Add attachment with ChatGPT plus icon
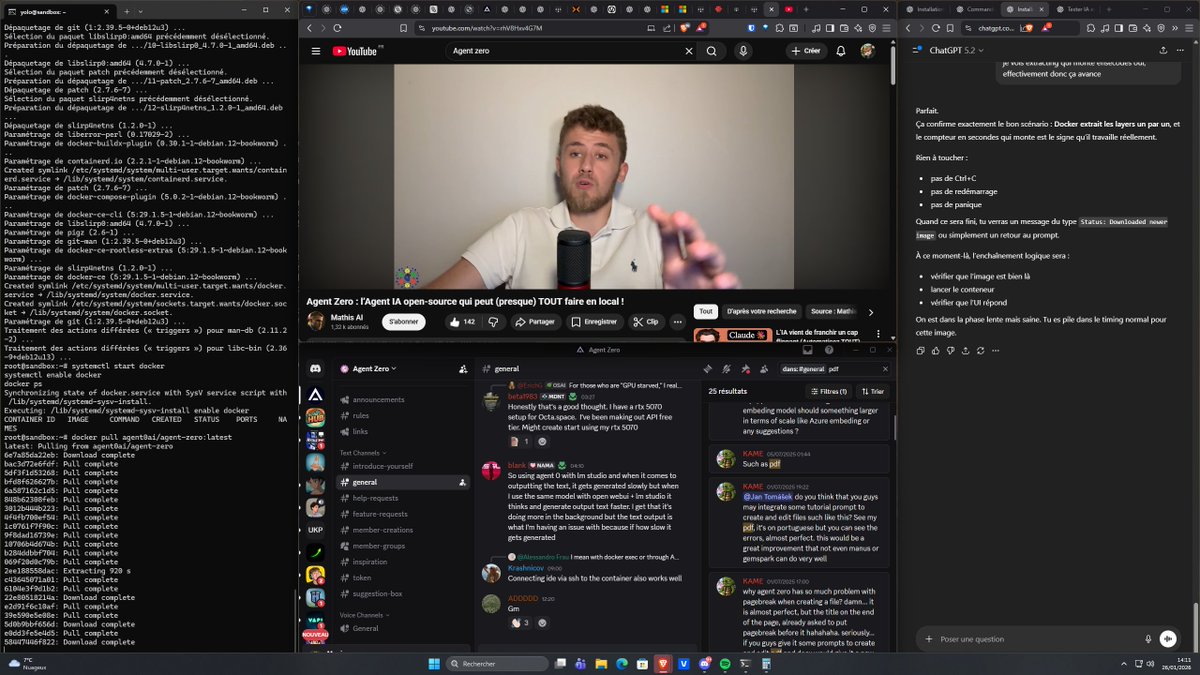The width and height of the screenshot is (1200, 675). (x=929, y=639)
